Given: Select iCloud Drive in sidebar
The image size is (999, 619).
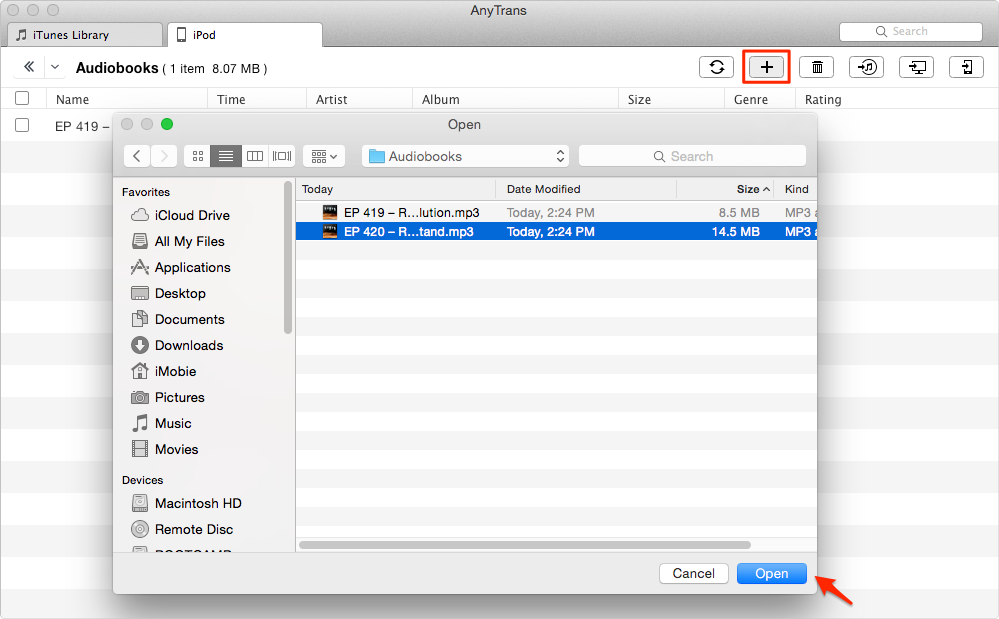Looking at the screenshot, I should coord(180,215).
